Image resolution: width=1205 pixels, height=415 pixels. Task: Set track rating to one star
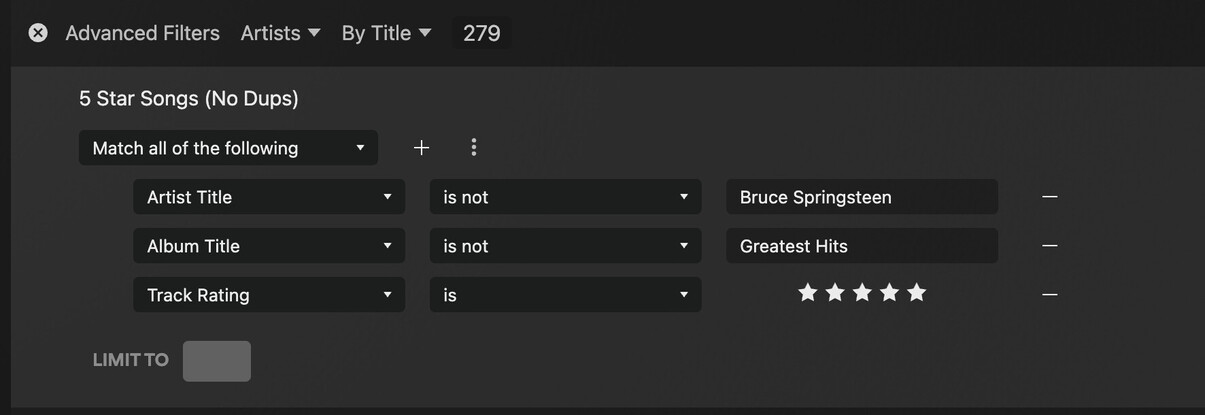[x=808, y=293]
